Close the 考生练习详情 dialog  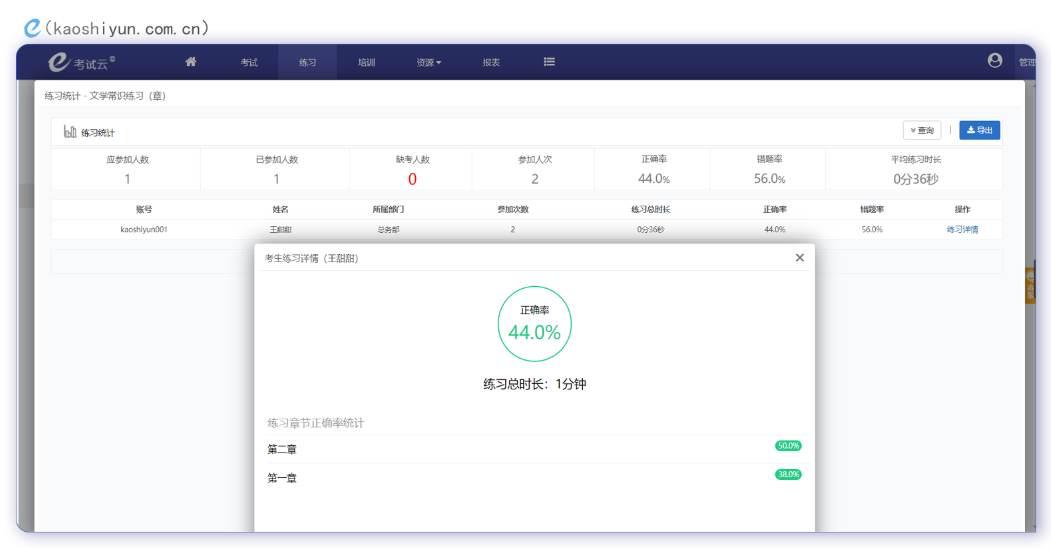(x=799, y=258)
